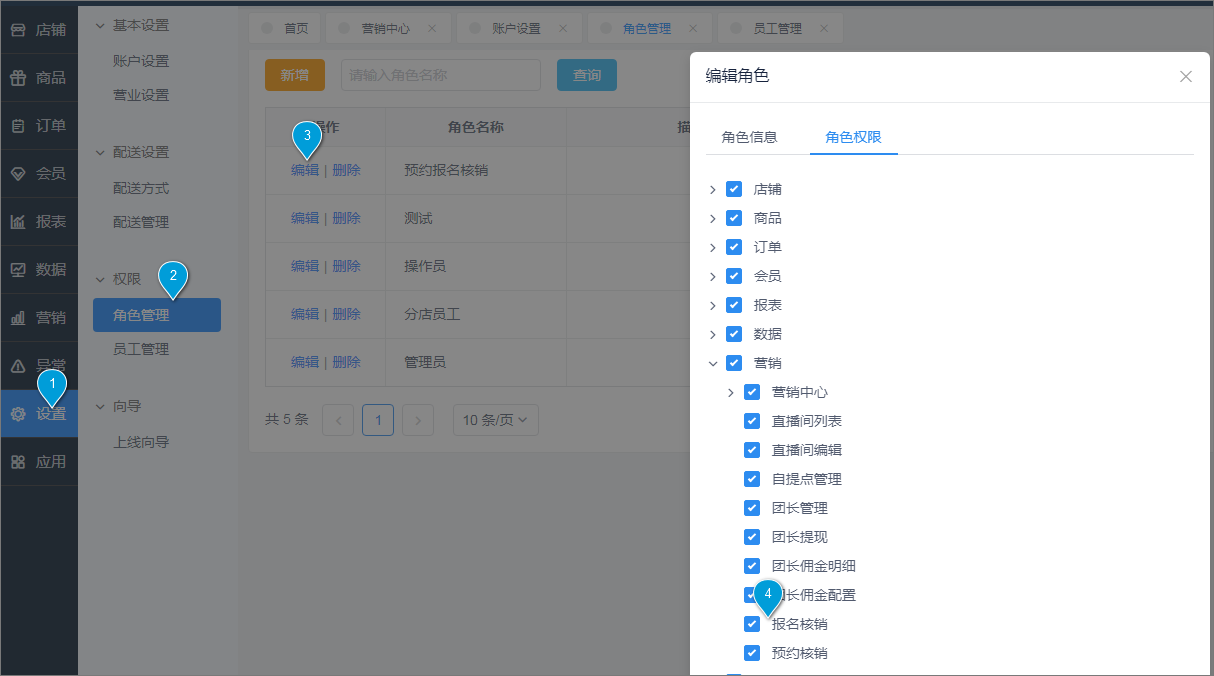Open the 店铺 shop icon in sidebar
This screenshot has width=1214, height=676.
(18, 30)
